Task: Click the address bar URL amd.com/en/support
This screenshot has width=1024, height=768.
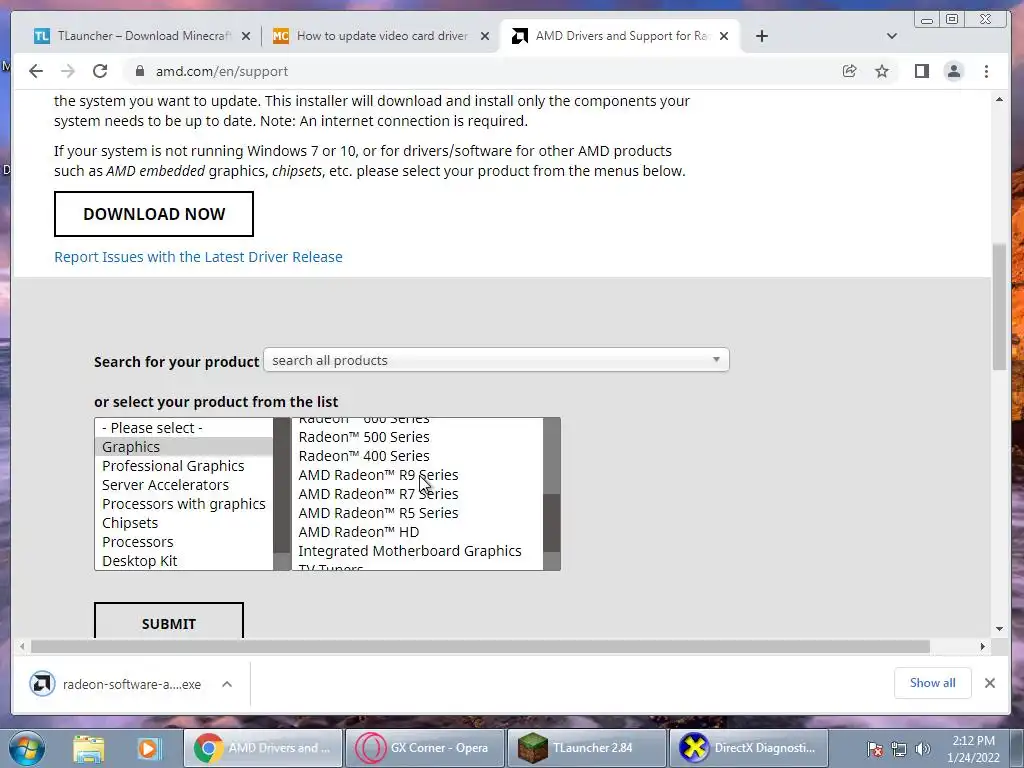Action: coord(221,71)
